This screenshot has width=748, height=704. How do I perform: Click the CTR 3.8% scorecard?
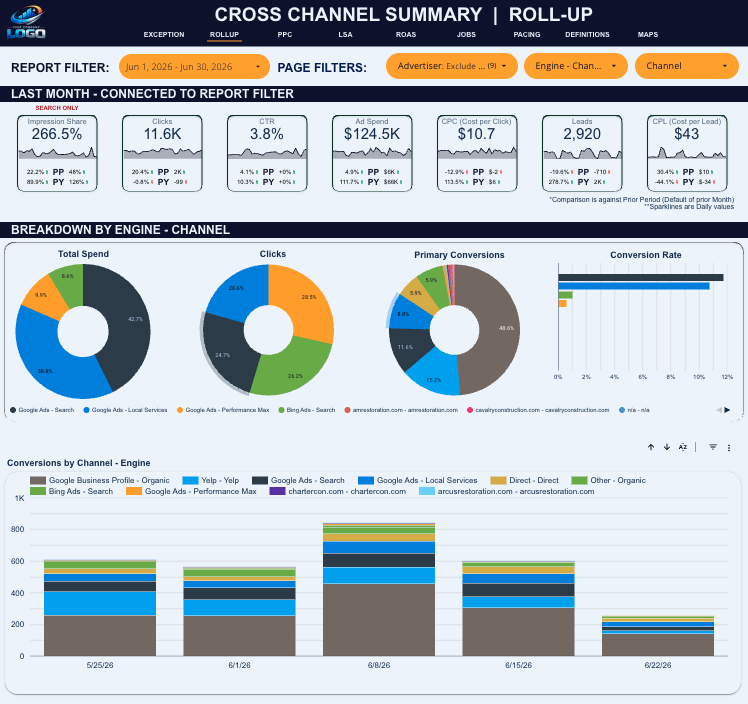(x=267, y=153)
